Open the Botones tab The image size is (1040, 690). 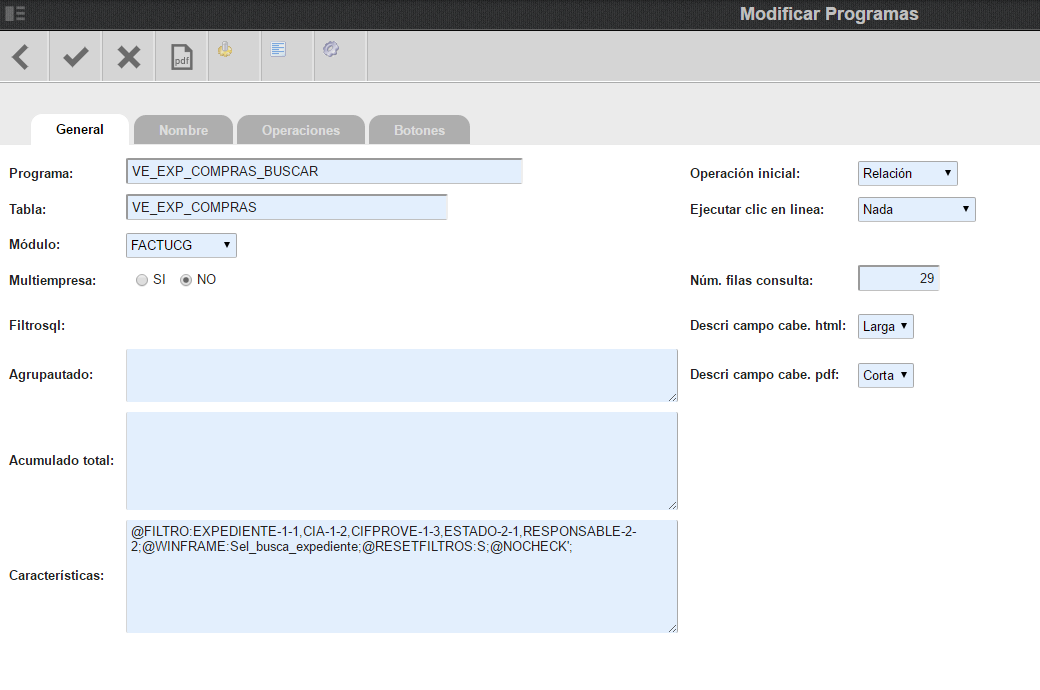coord(419,130)
